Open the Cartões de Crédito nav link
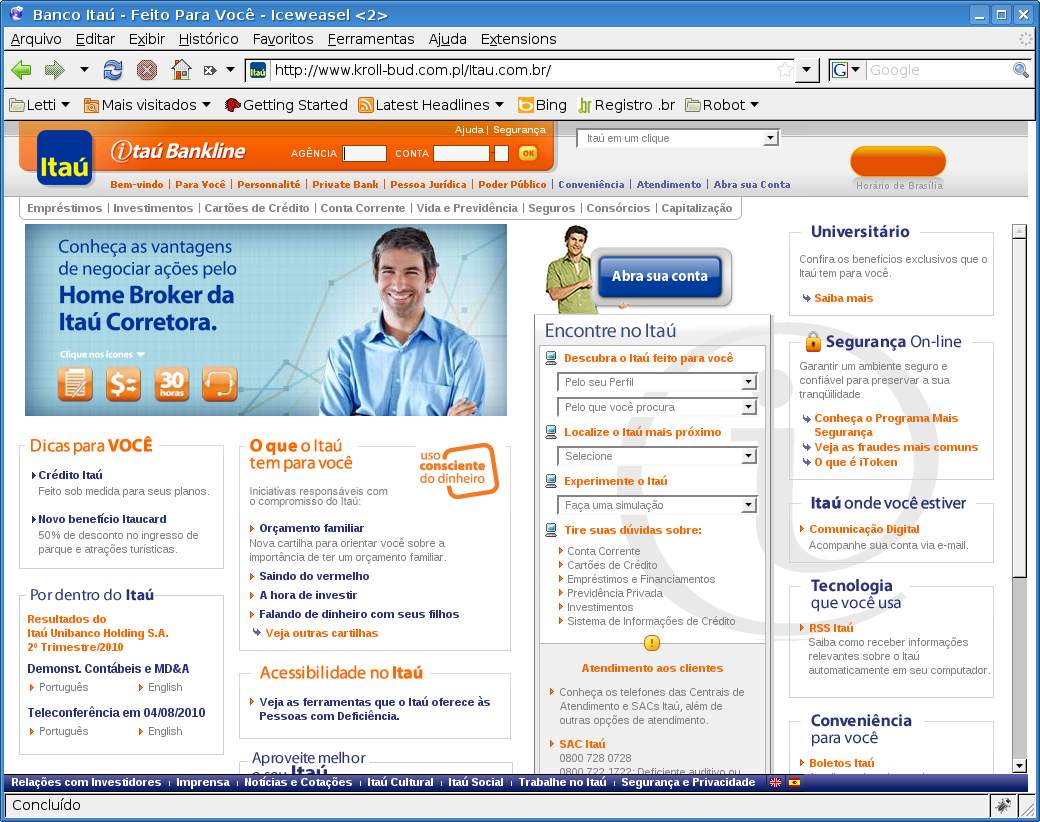1040x822 pixels. coord(257,208)
